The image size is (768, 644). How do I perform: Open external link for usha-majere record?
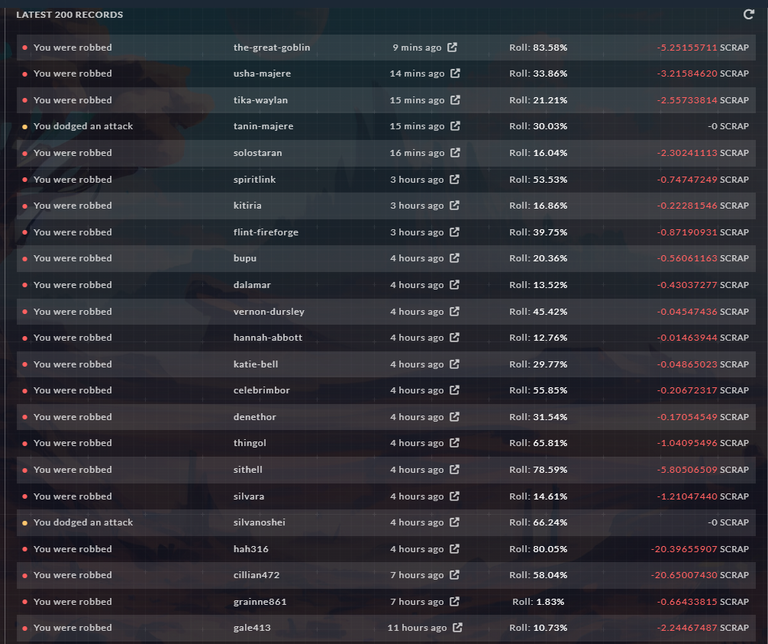[x=455, y=73]
